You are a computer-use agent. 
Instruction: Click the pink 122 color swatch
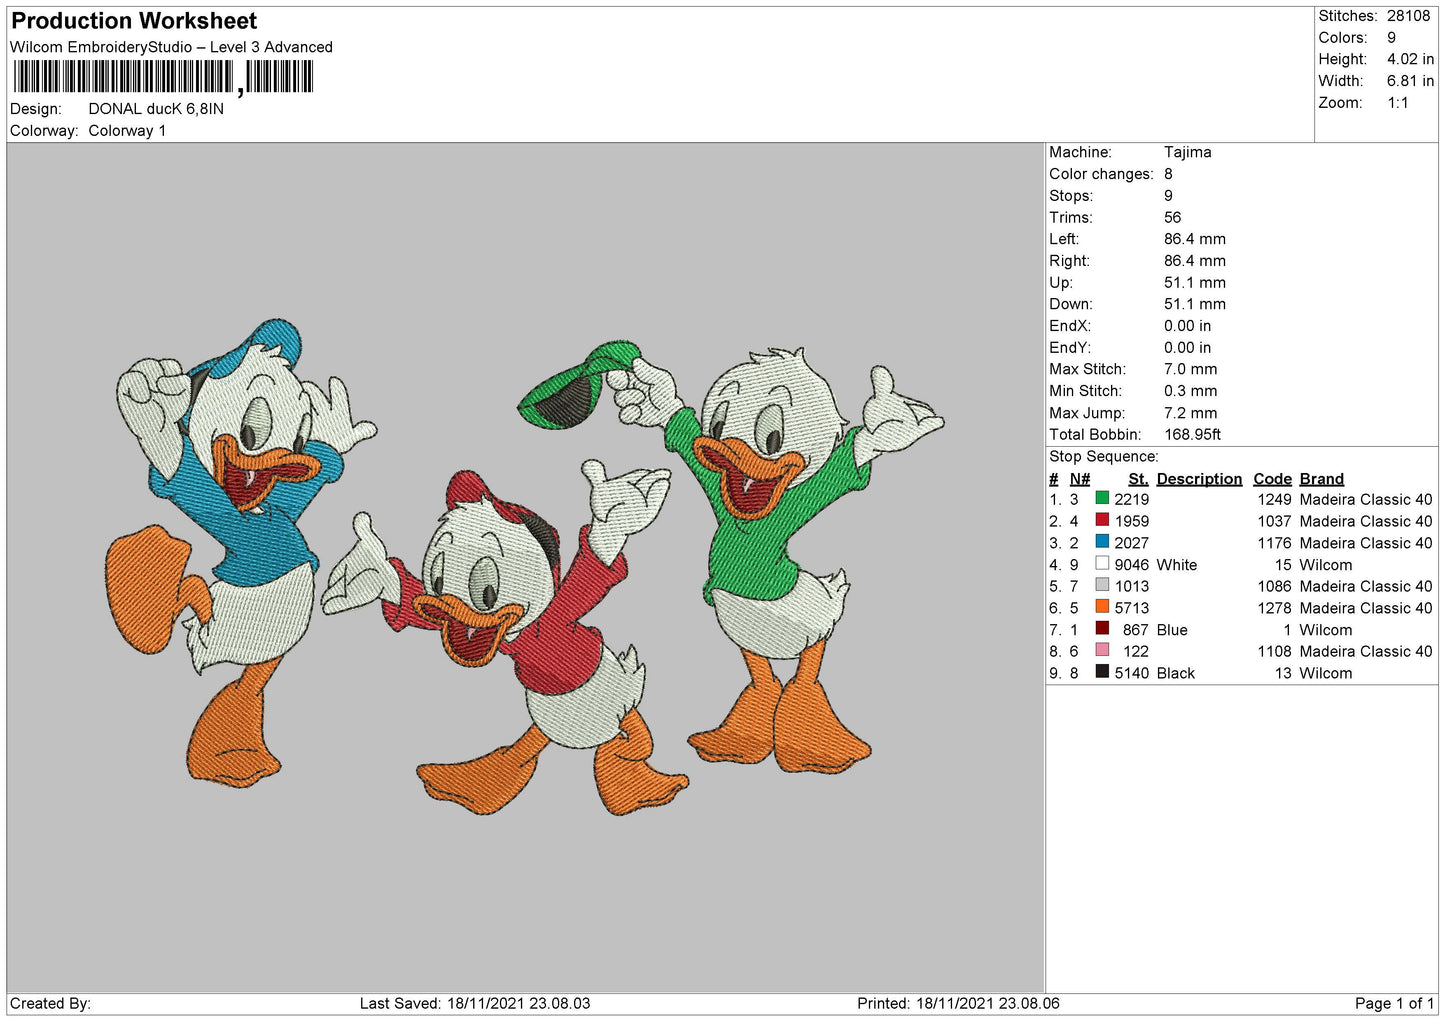[x=1102, y=650]
